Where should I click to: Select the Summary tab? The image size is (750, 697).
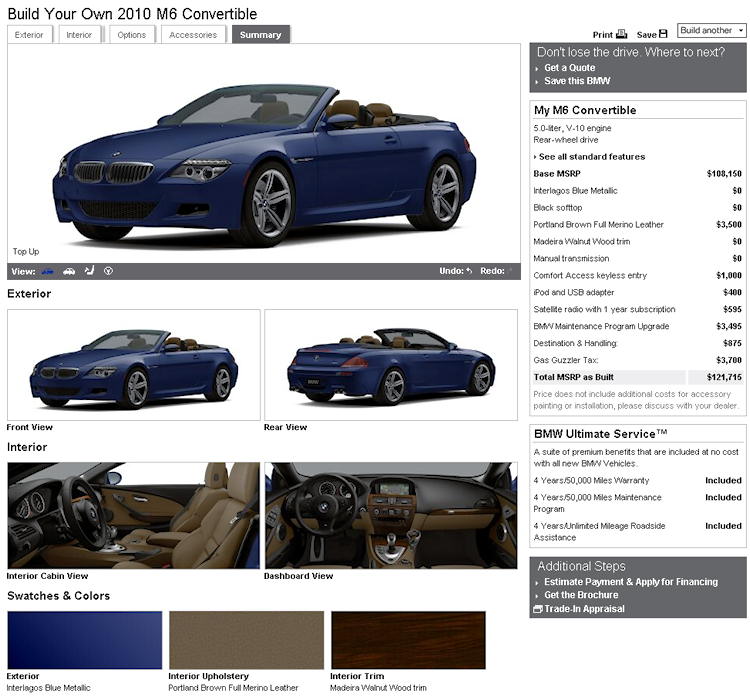coord(261,35)
